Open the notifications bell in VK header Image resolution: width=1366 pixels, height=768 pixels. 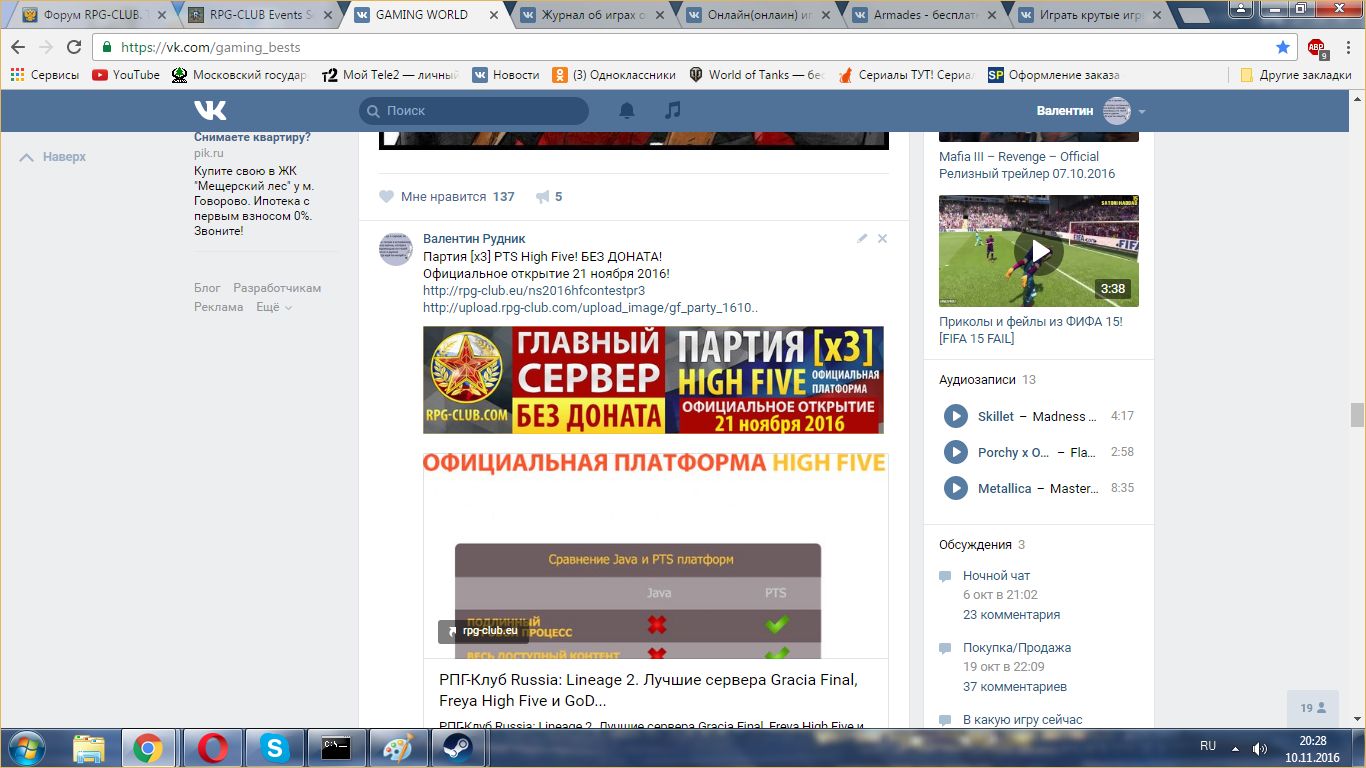627,110
